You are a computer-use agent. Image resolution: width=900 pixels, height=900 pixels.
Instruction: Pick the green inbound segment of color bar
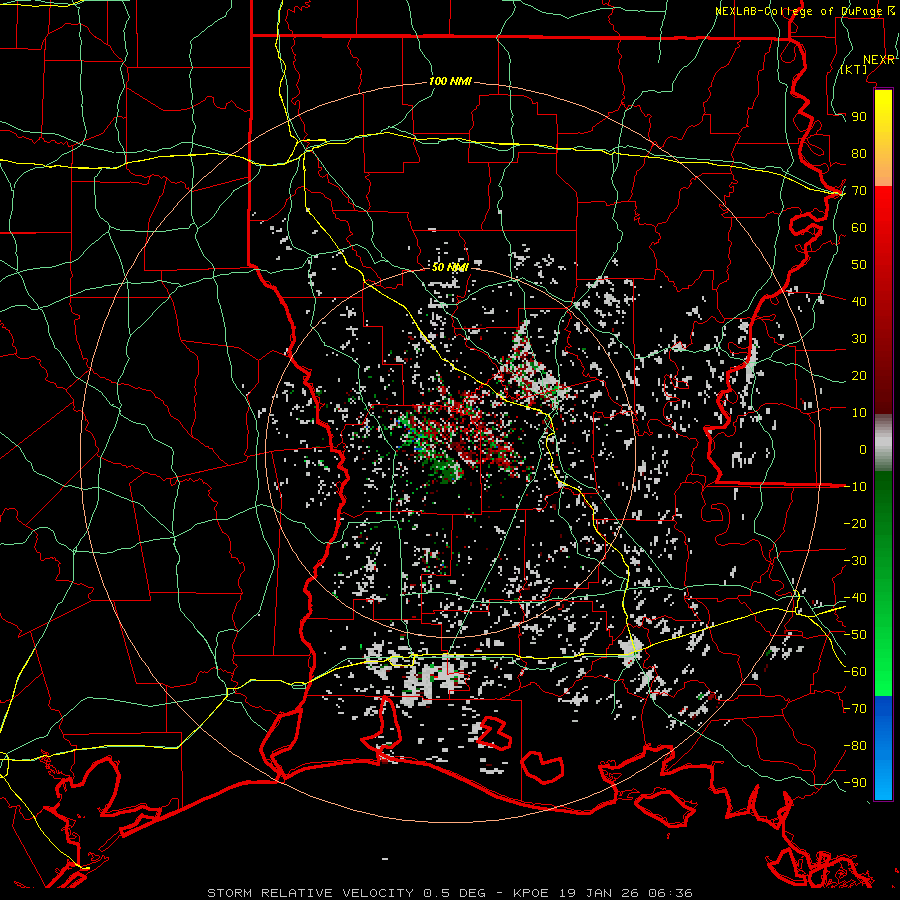[x=883, y=583]
